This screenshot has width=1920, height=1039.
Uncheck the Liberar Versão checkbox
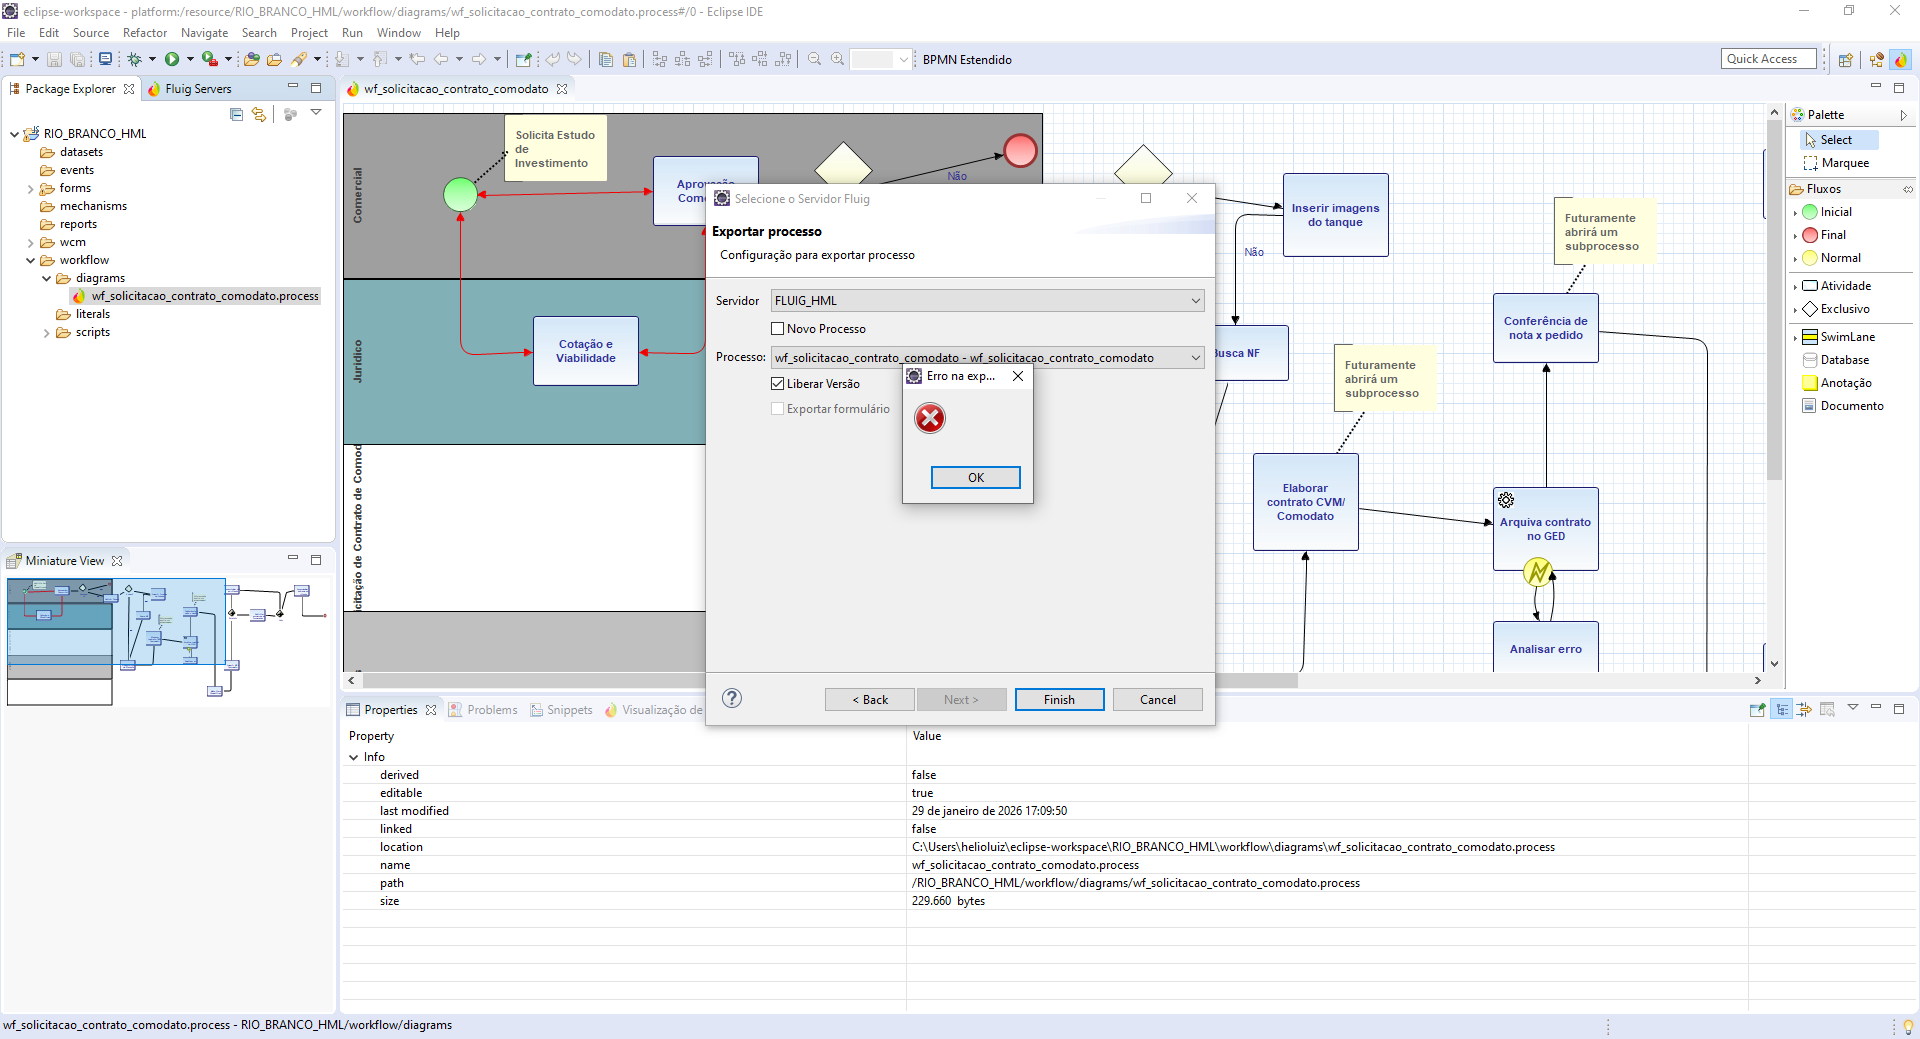(x=778, y=384)
